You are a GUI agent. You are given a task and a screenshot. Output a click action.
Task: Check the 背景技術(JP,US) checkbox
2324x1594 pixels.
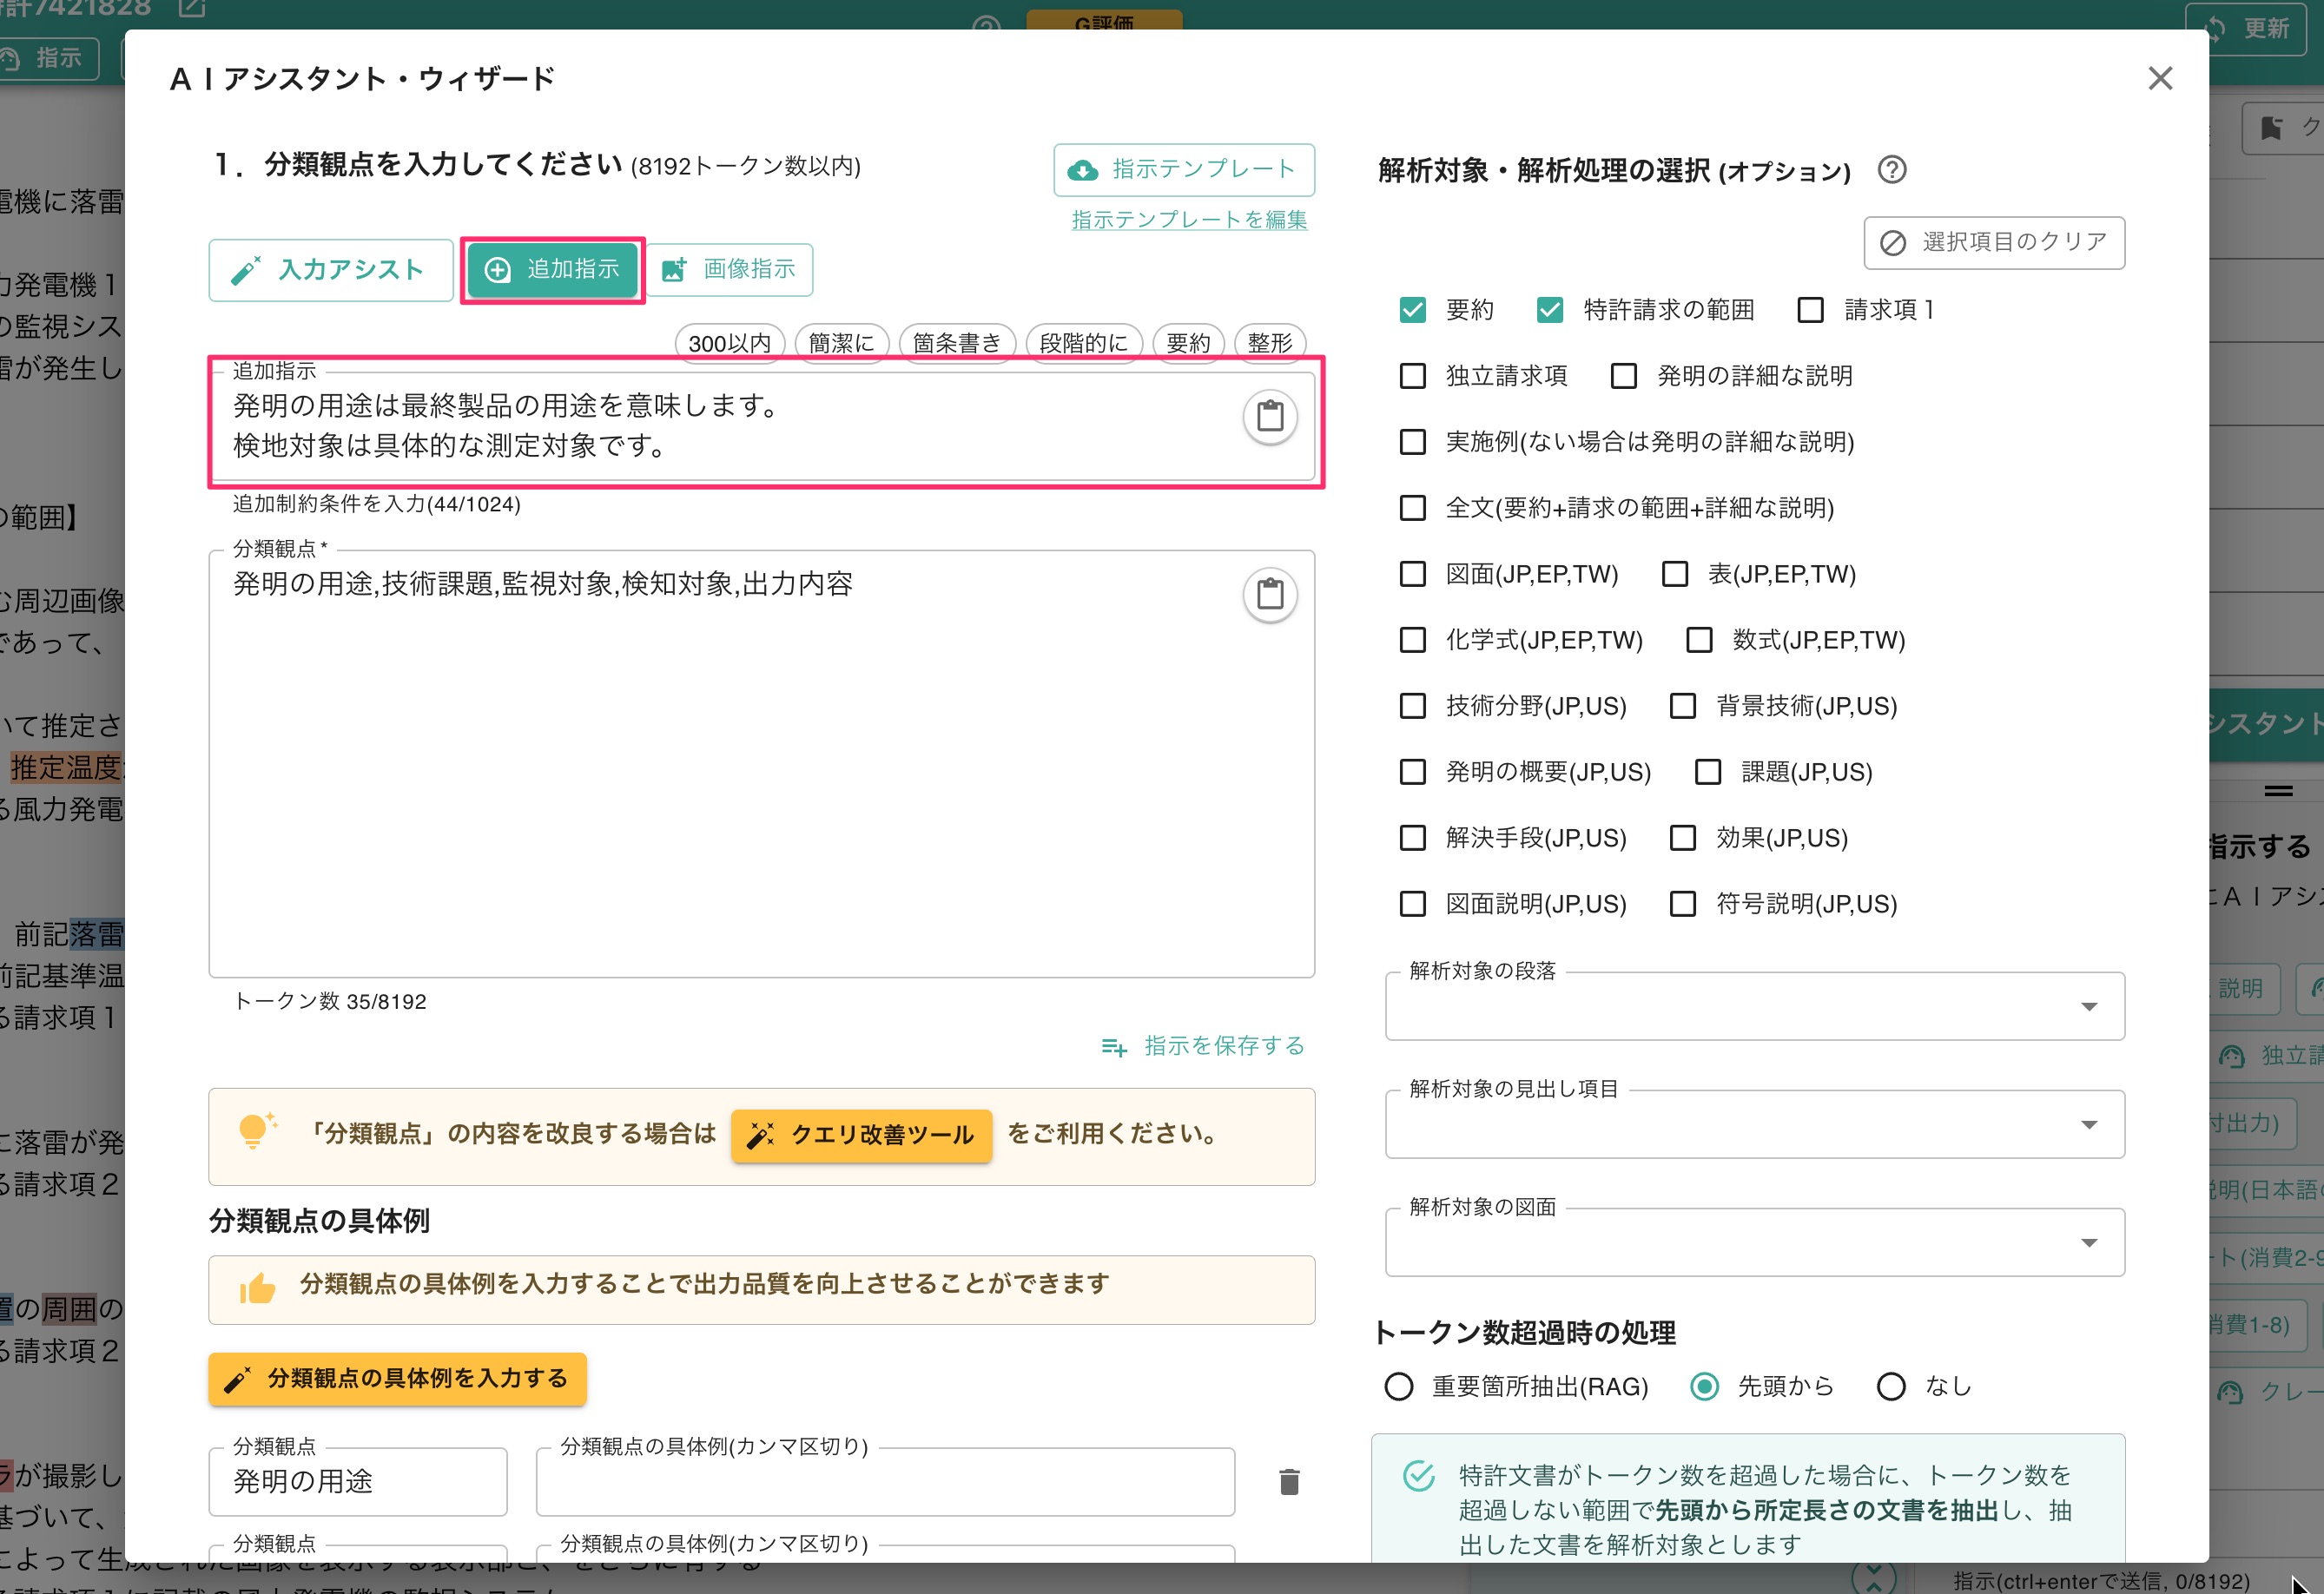(1683, 706)
